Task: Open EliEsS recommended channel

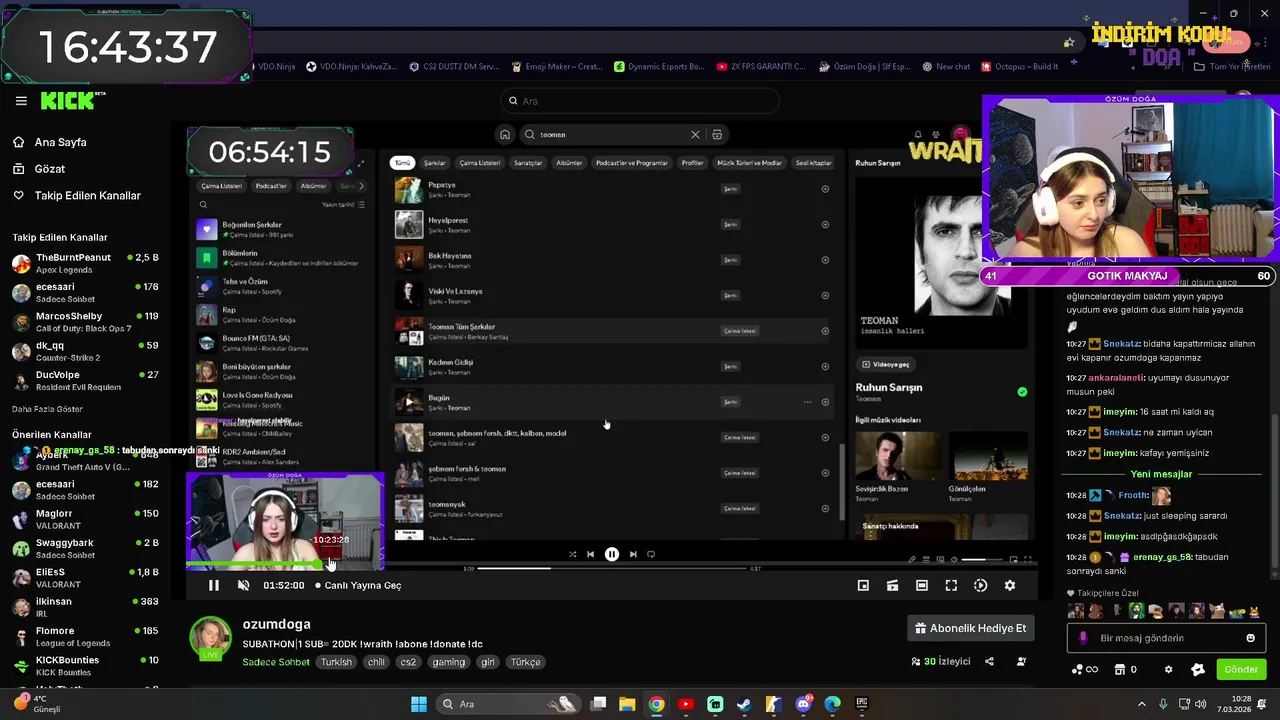Action: click(x=85, y=578)
